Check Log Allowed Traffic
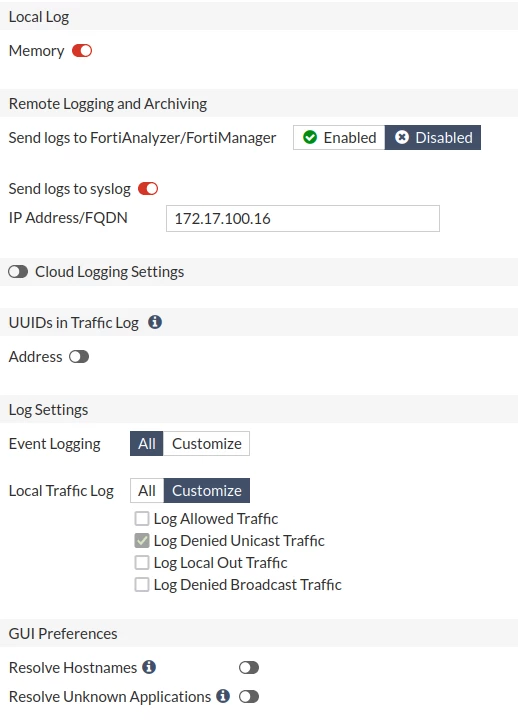 [142, 518]
